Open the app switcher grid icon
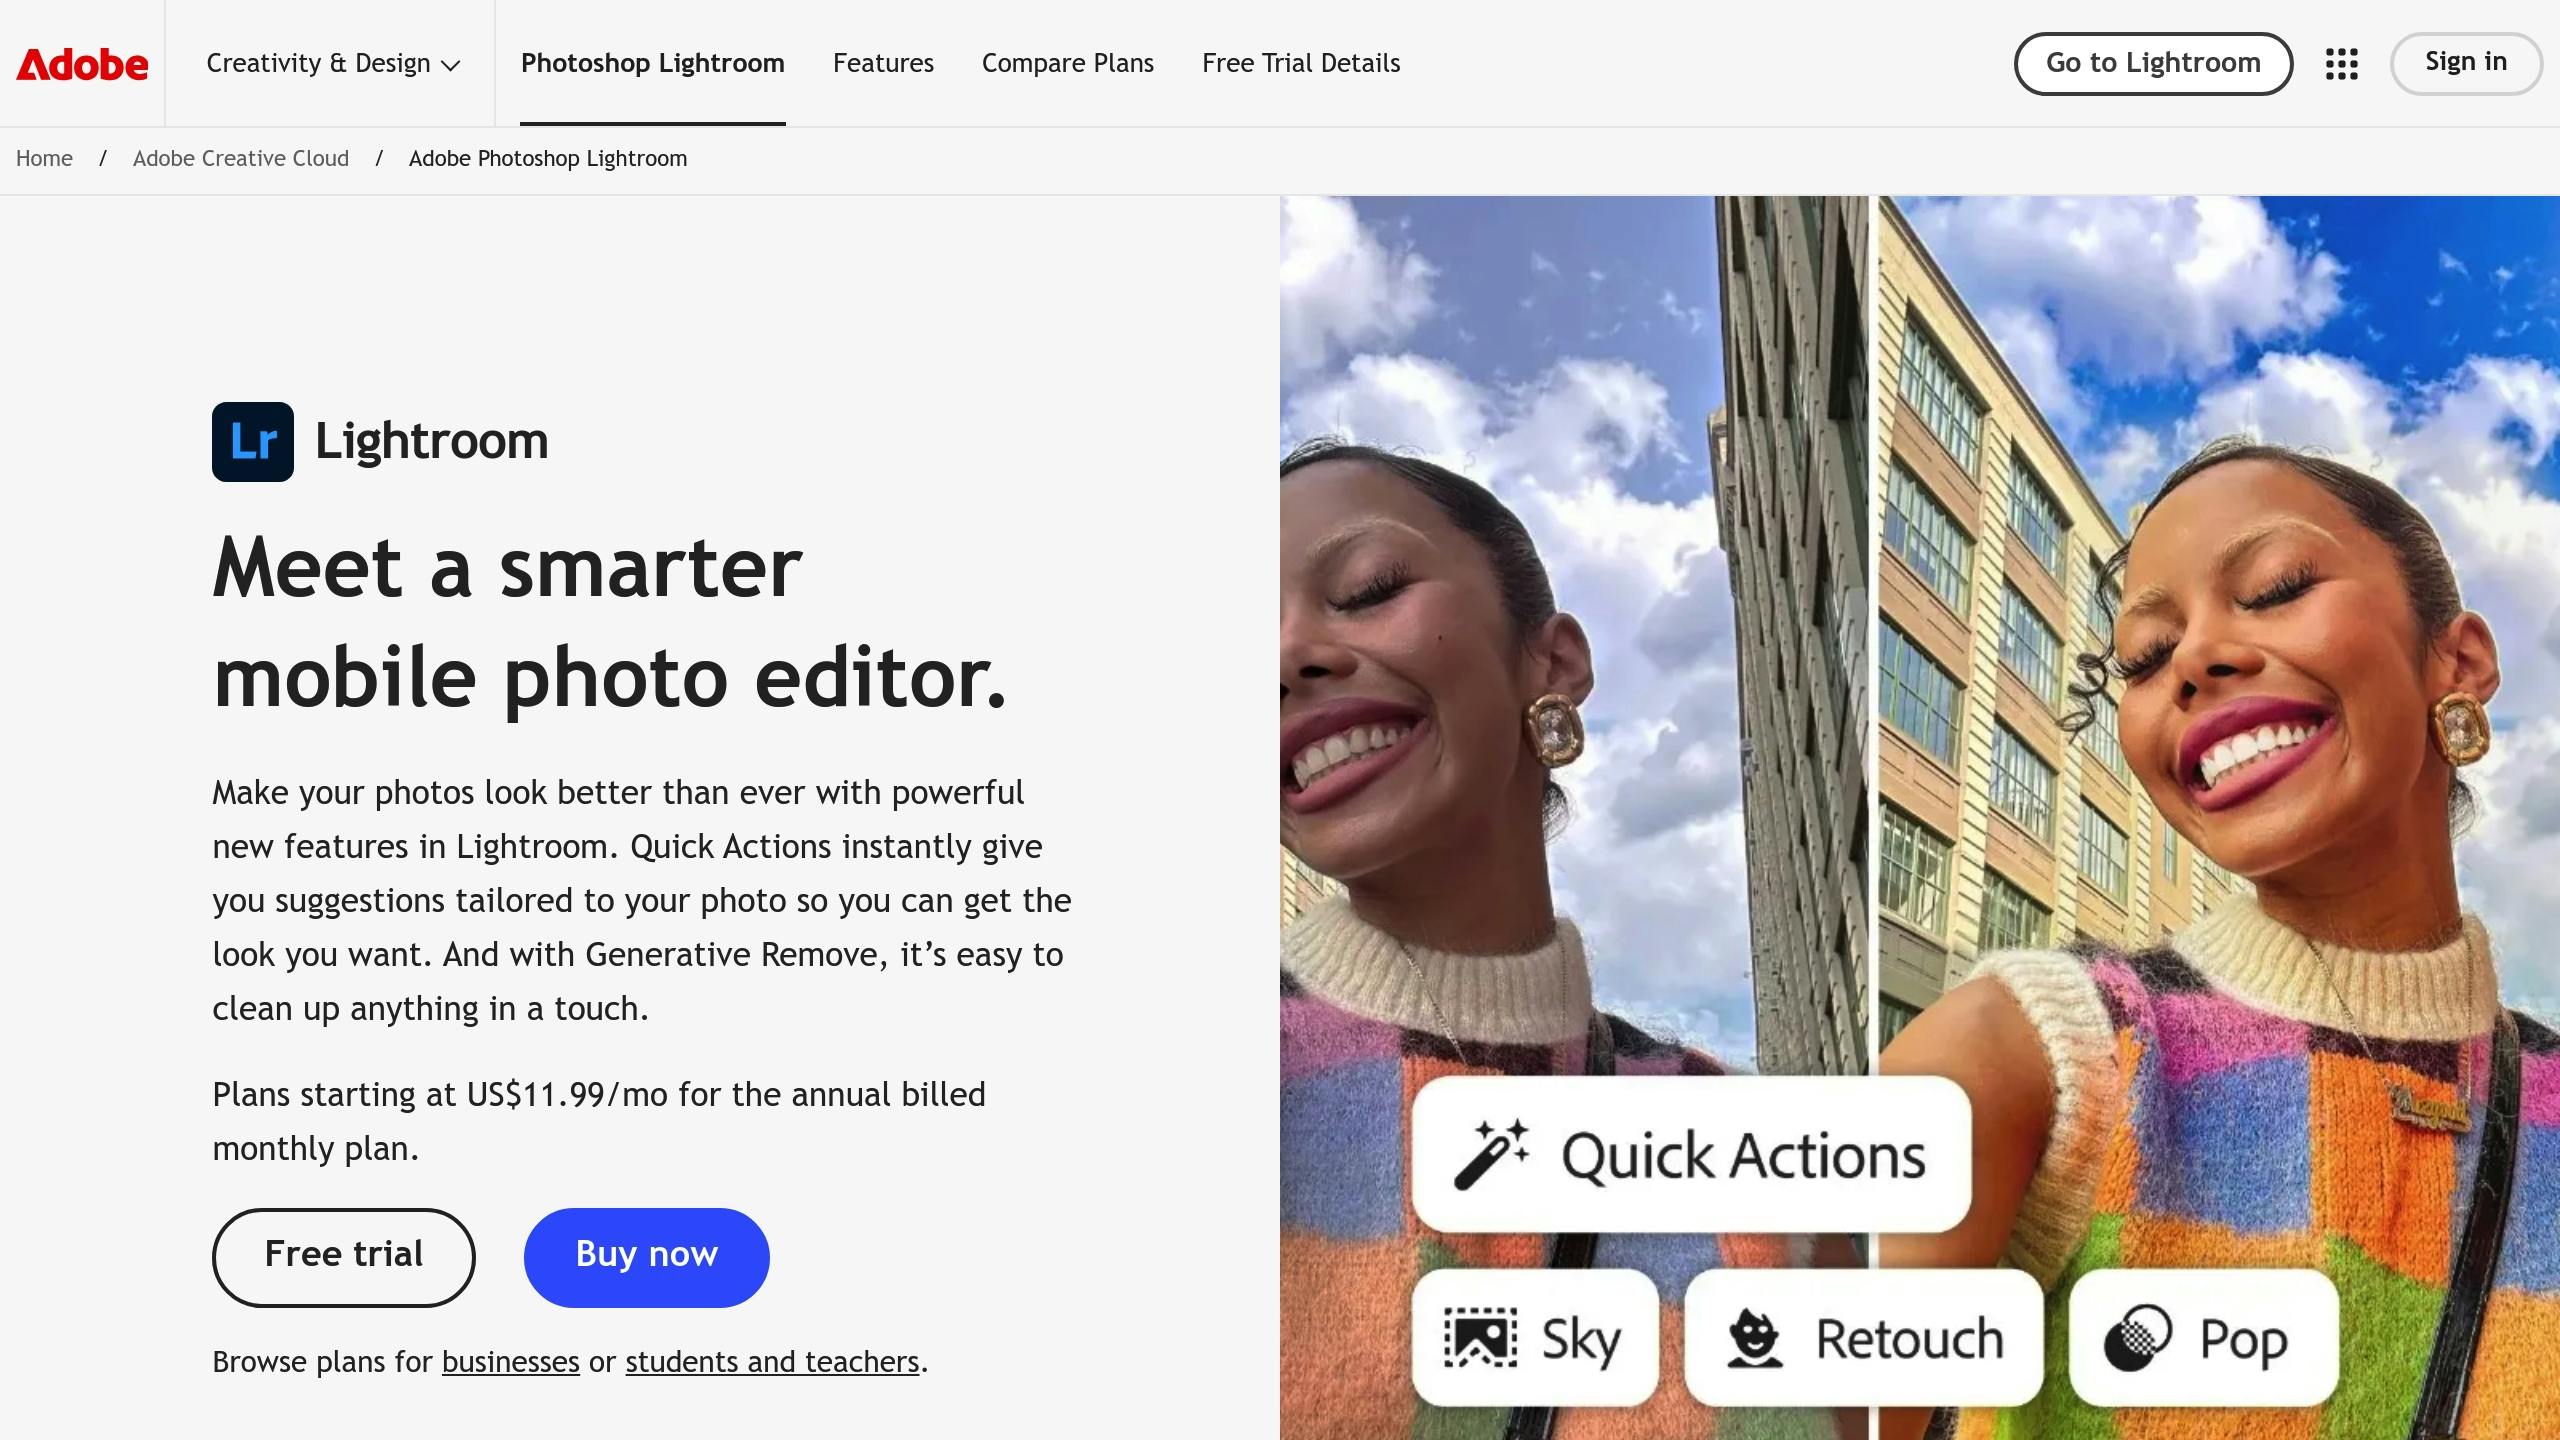 tap(2341, 64)
